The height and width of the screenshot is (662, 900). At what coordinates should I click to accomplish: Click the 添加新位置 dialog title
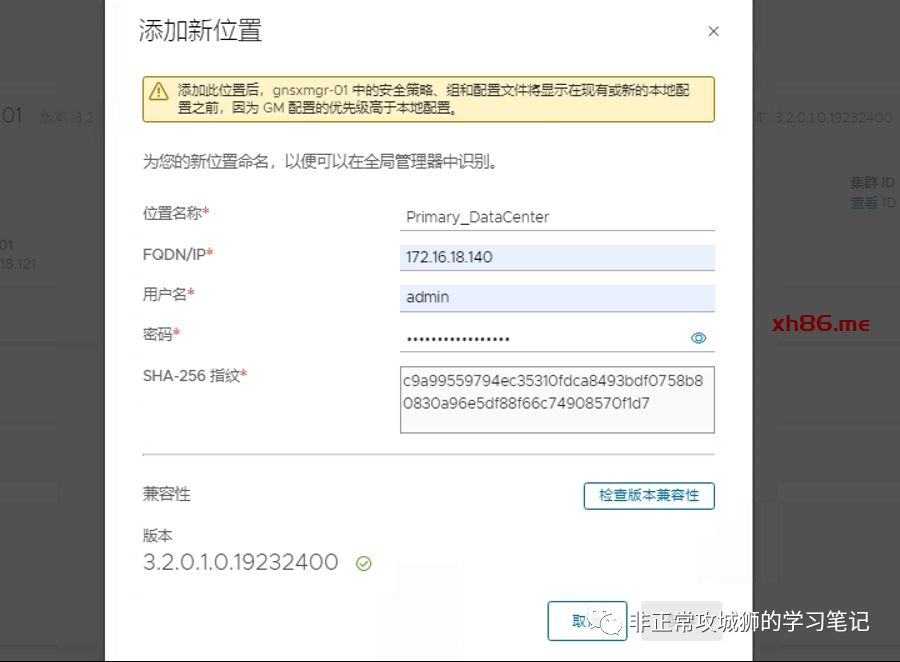pos(200,31)
